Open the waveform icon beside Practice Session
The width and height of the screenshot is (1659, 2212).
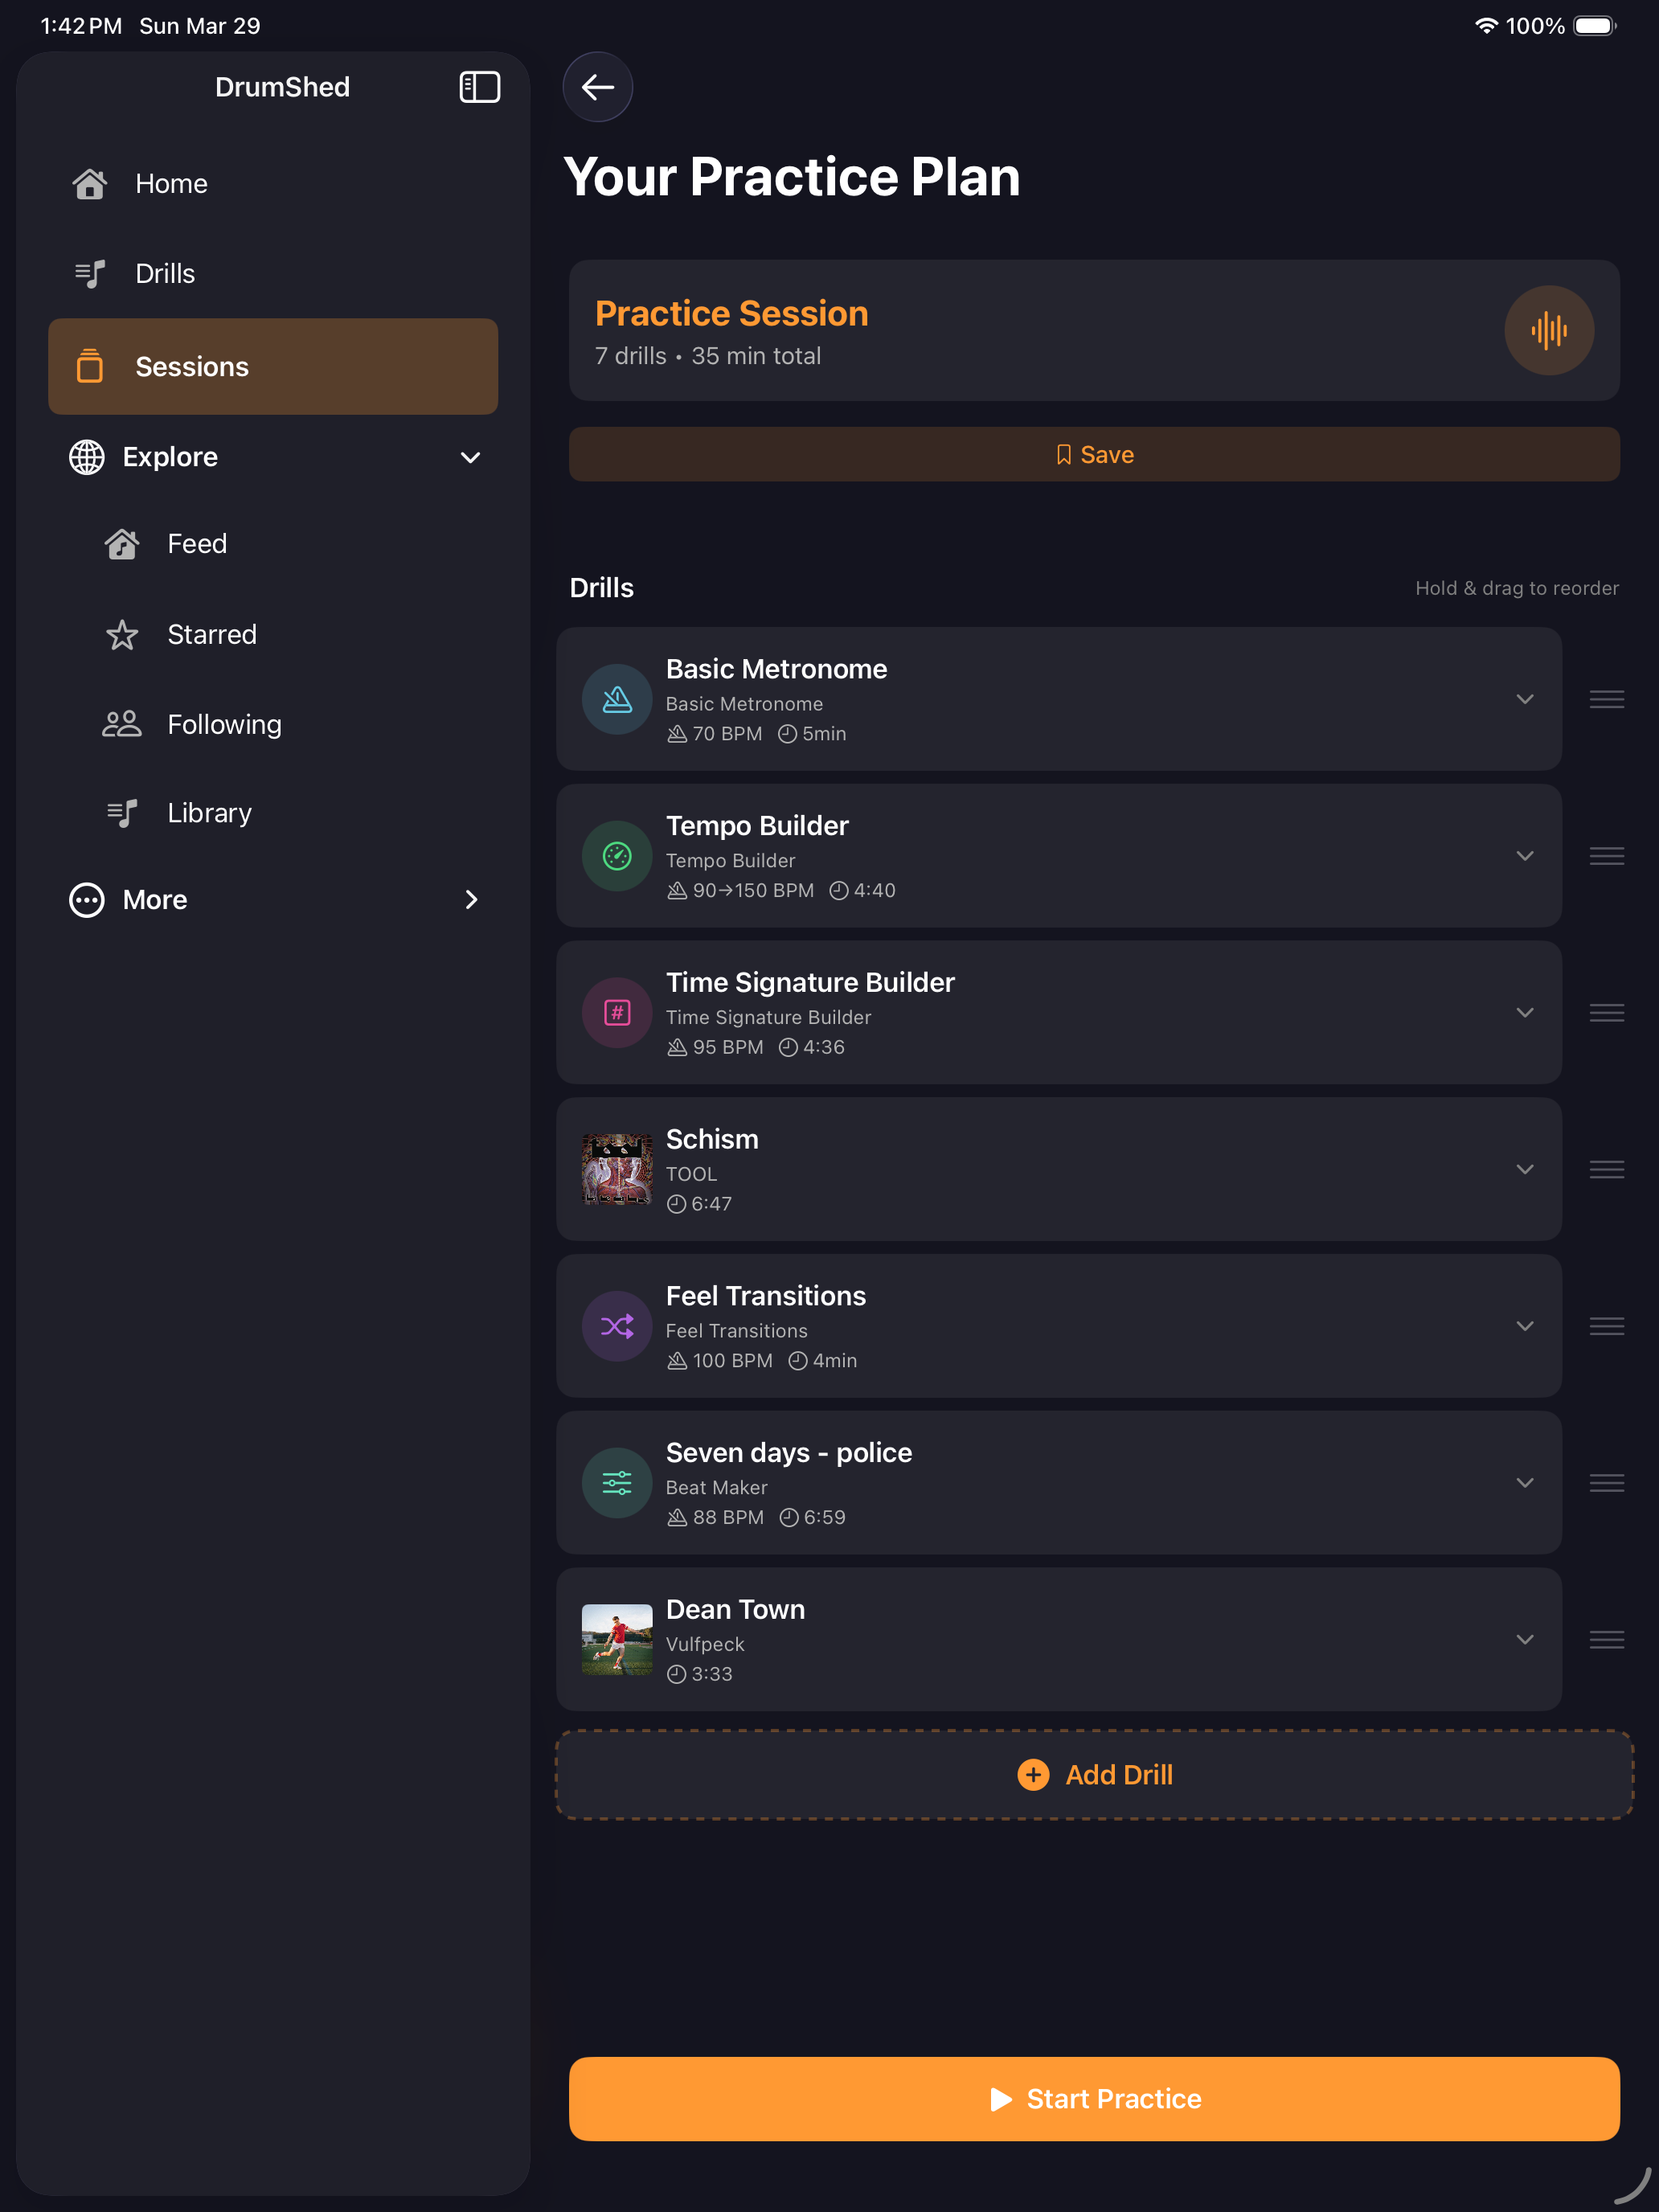tap(1549, 330)
